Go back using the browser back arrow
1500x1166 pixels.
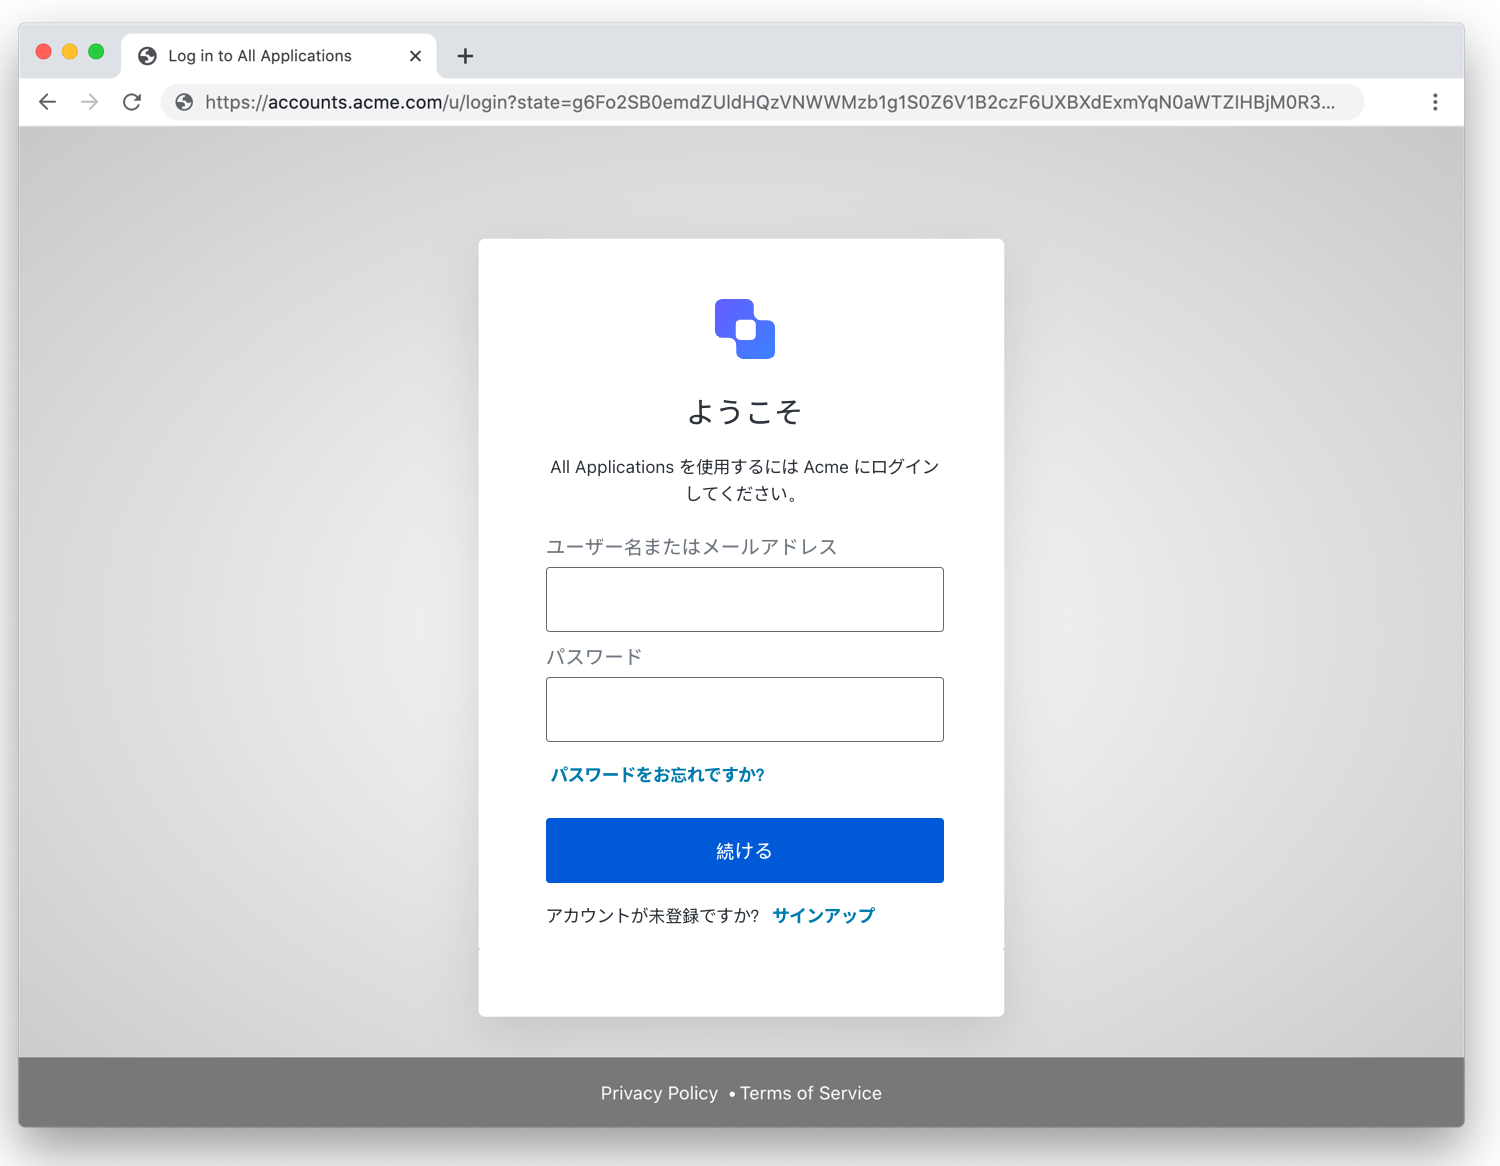[47, 102]
